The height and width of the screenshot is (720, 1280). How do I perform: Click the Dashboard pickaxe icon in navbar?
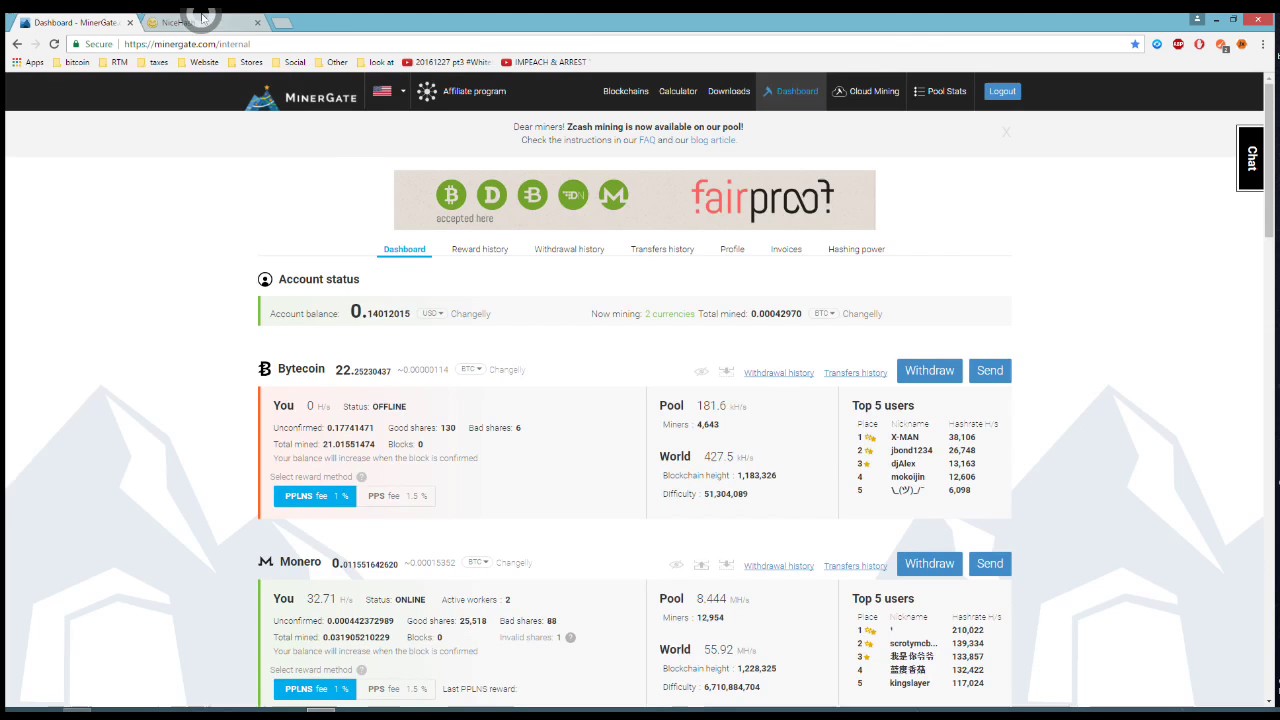tap(768, 91)
